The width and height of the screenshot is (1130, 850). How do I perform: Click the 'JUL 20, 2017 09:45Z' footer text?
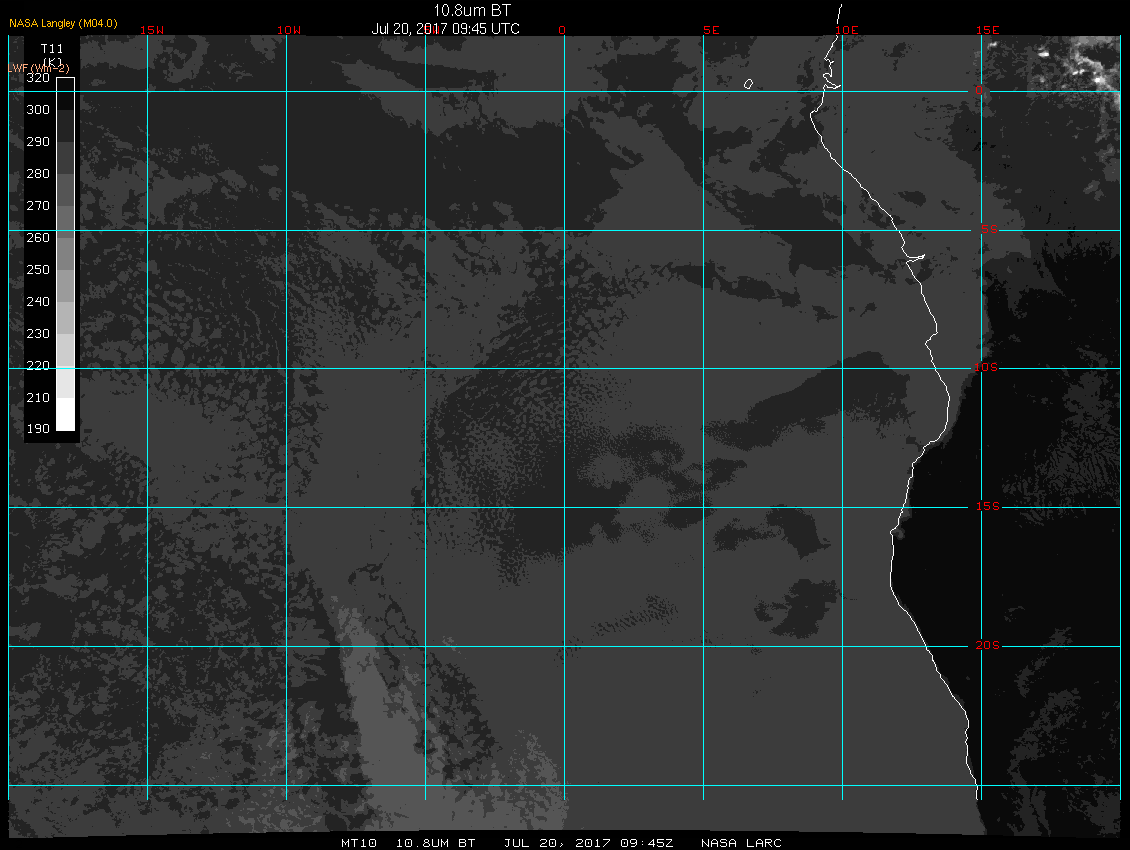(x=588, y=843)
